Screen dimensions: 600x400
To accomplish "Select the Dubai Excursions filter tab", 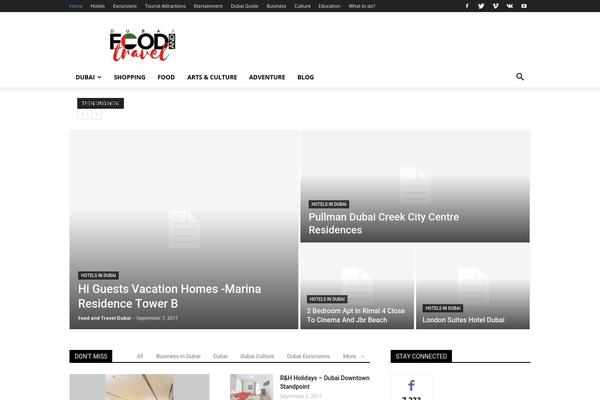I will 308,356.
